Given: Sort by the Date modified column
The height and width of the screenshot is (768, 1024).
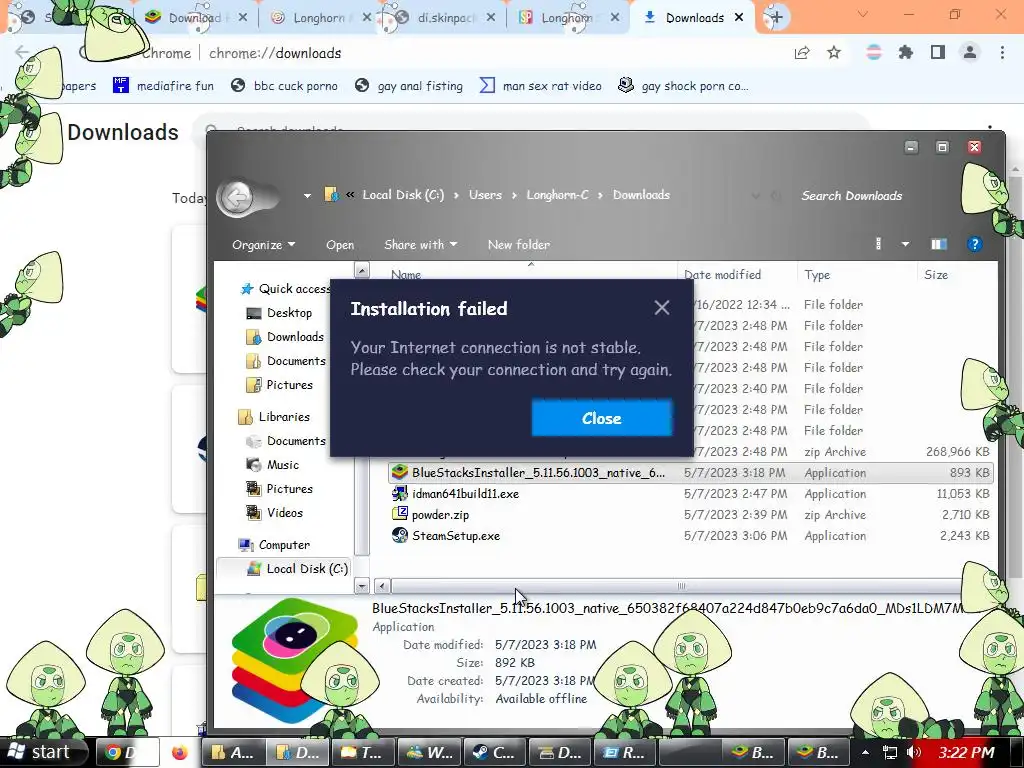Looking at the screenshot, I should pyautogui.click(x=722, y=274).
